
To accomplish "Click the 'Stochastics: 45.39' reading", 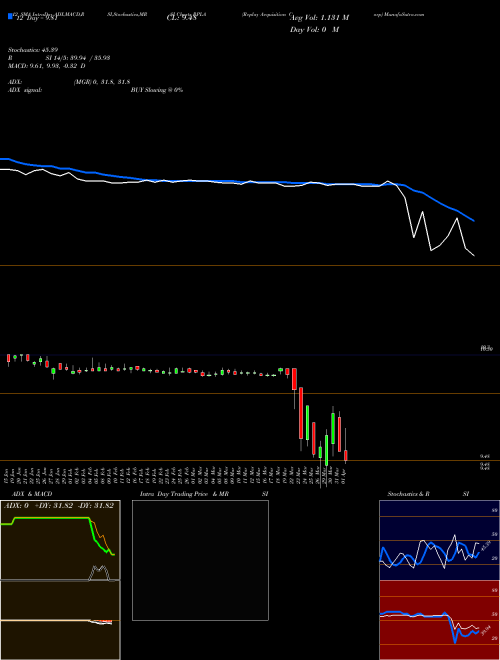I will click(33, 50).
